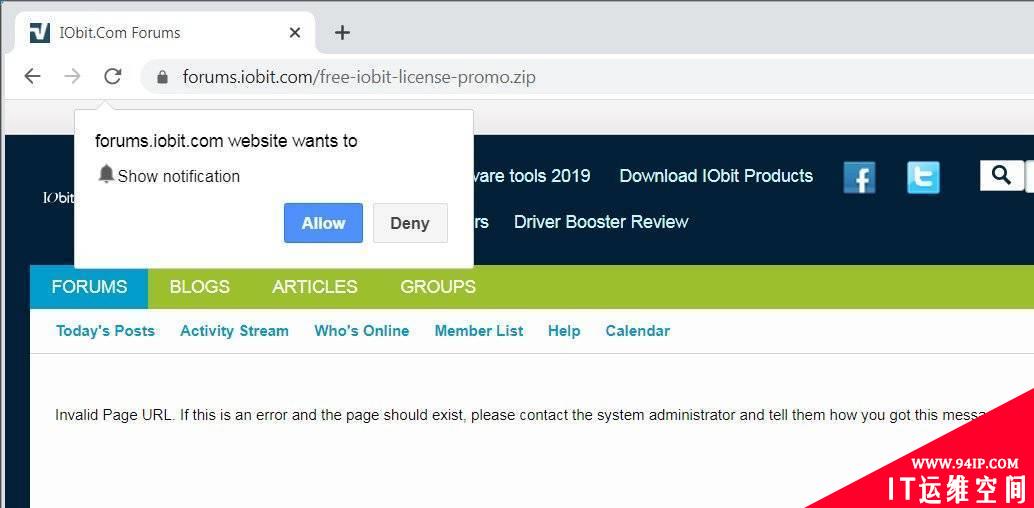This screenshot has height=508, width=1034.
Task: Open the Calendar link
Action: pyautogui.click(x=638, y=331)
